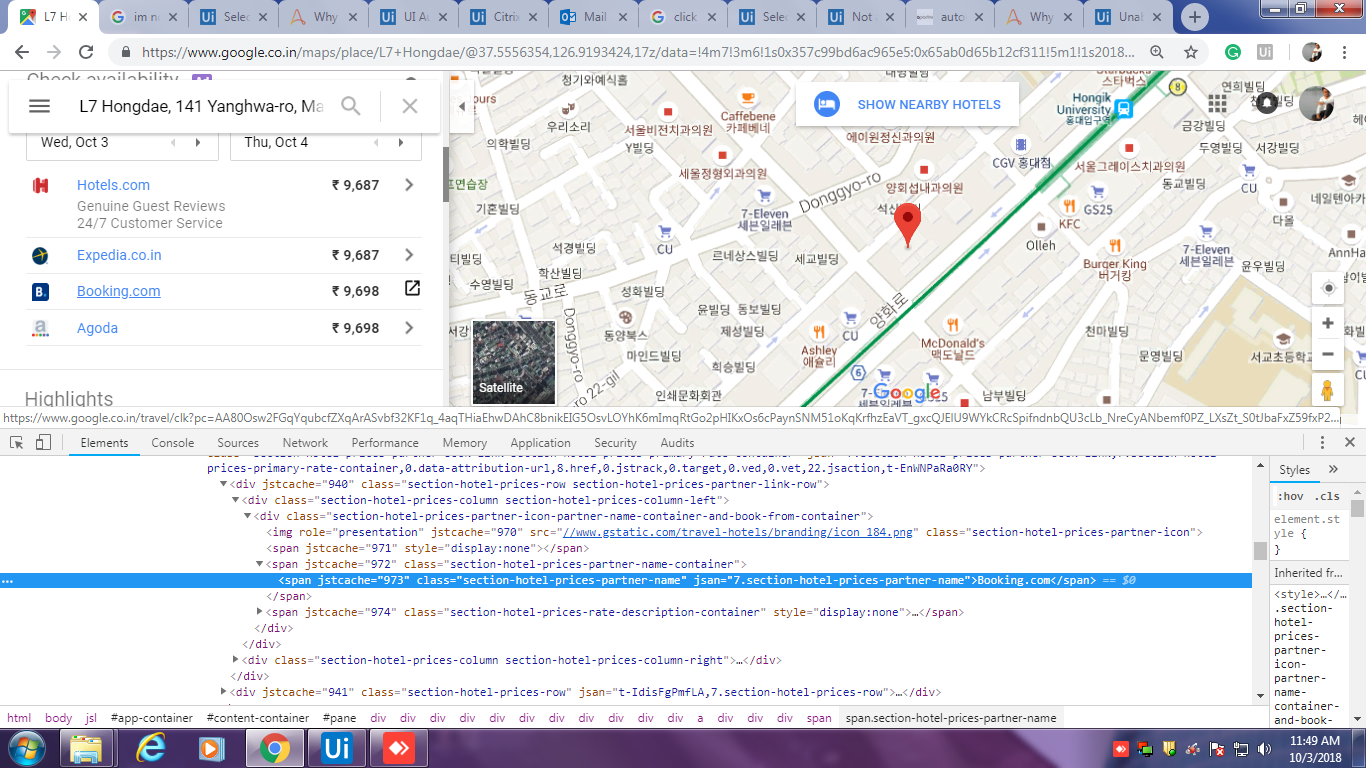Click the Hotels.com logo icon
Viewport: 1366px width, 768px height.
(41, 185)
